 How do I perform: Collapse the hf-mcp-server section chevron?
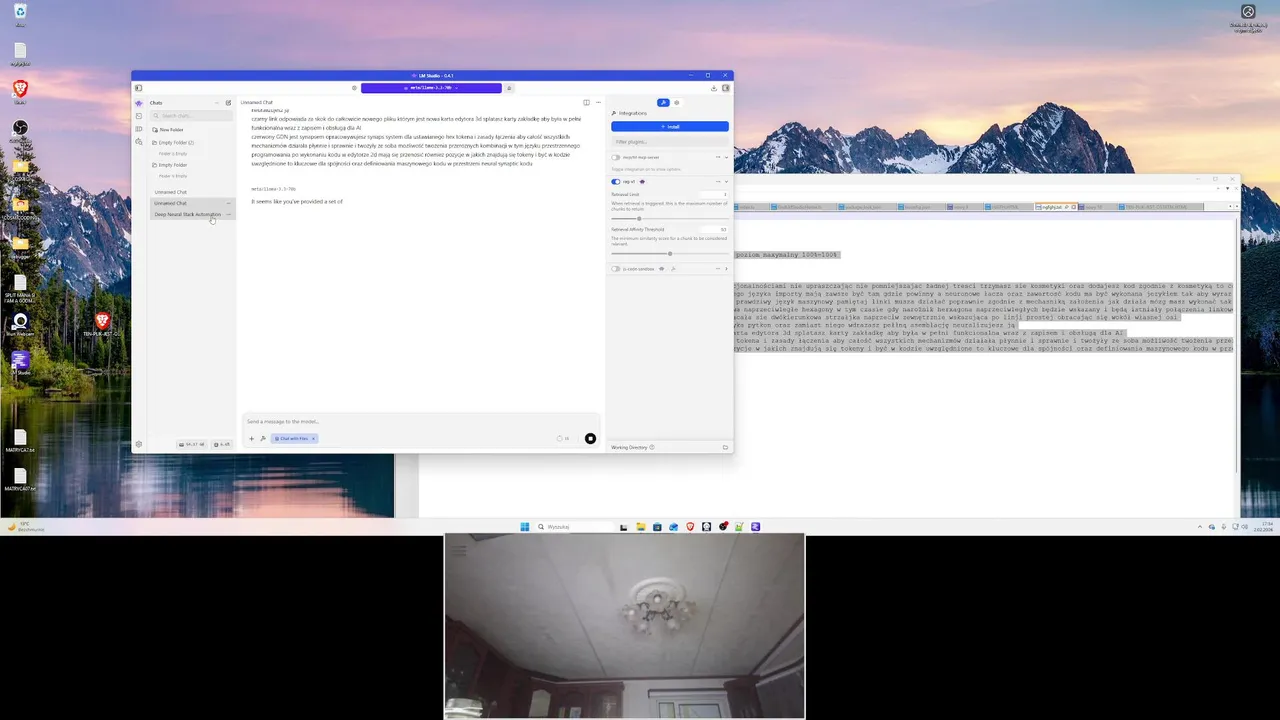[x=726, y=157]
